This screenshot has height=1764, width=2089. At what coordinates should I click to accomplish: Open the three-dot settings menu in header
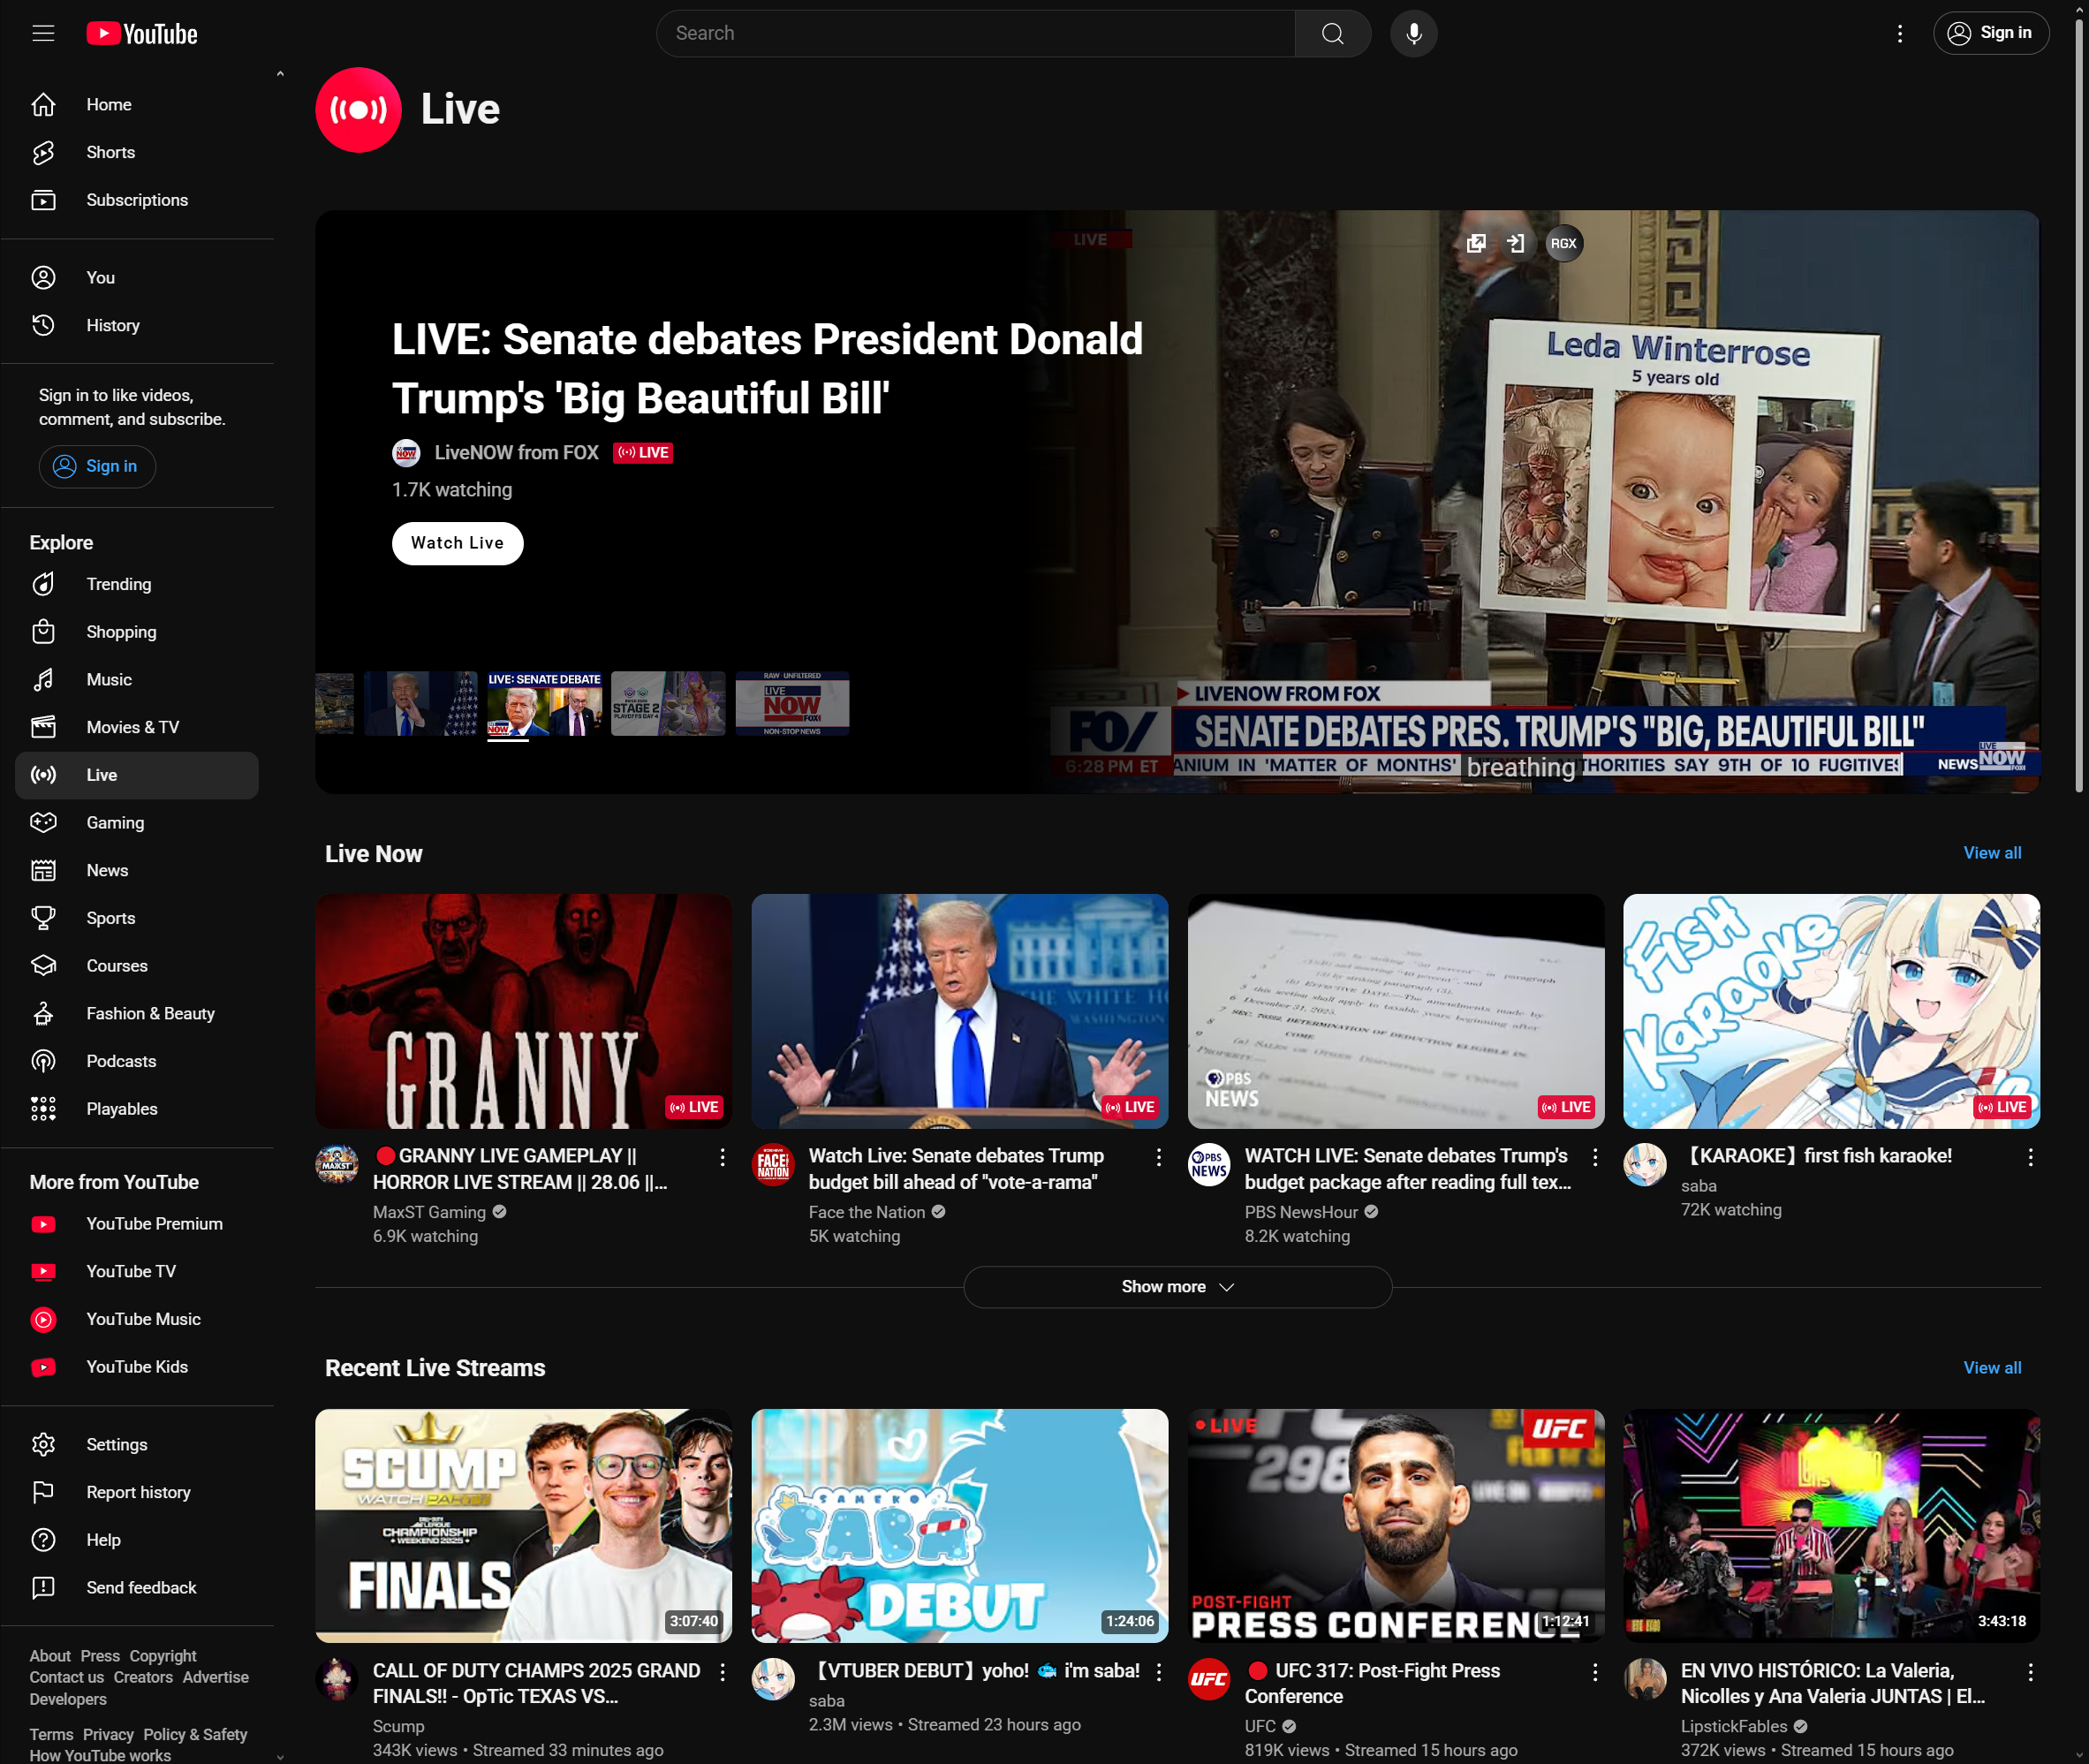click(1899, 33)
